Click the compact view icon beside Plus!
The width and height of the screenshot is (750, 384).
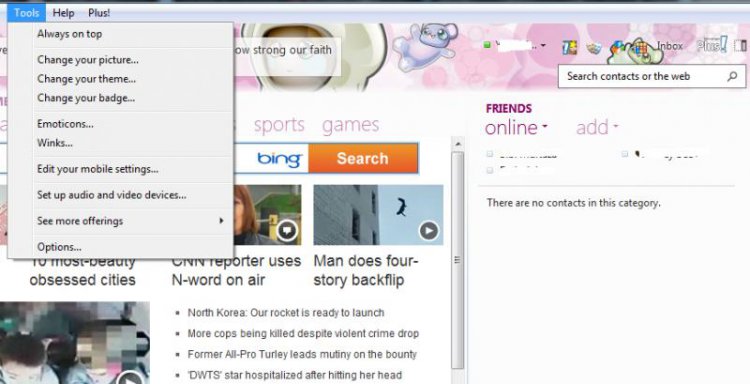pyautogui.click(x=740, y=46)
